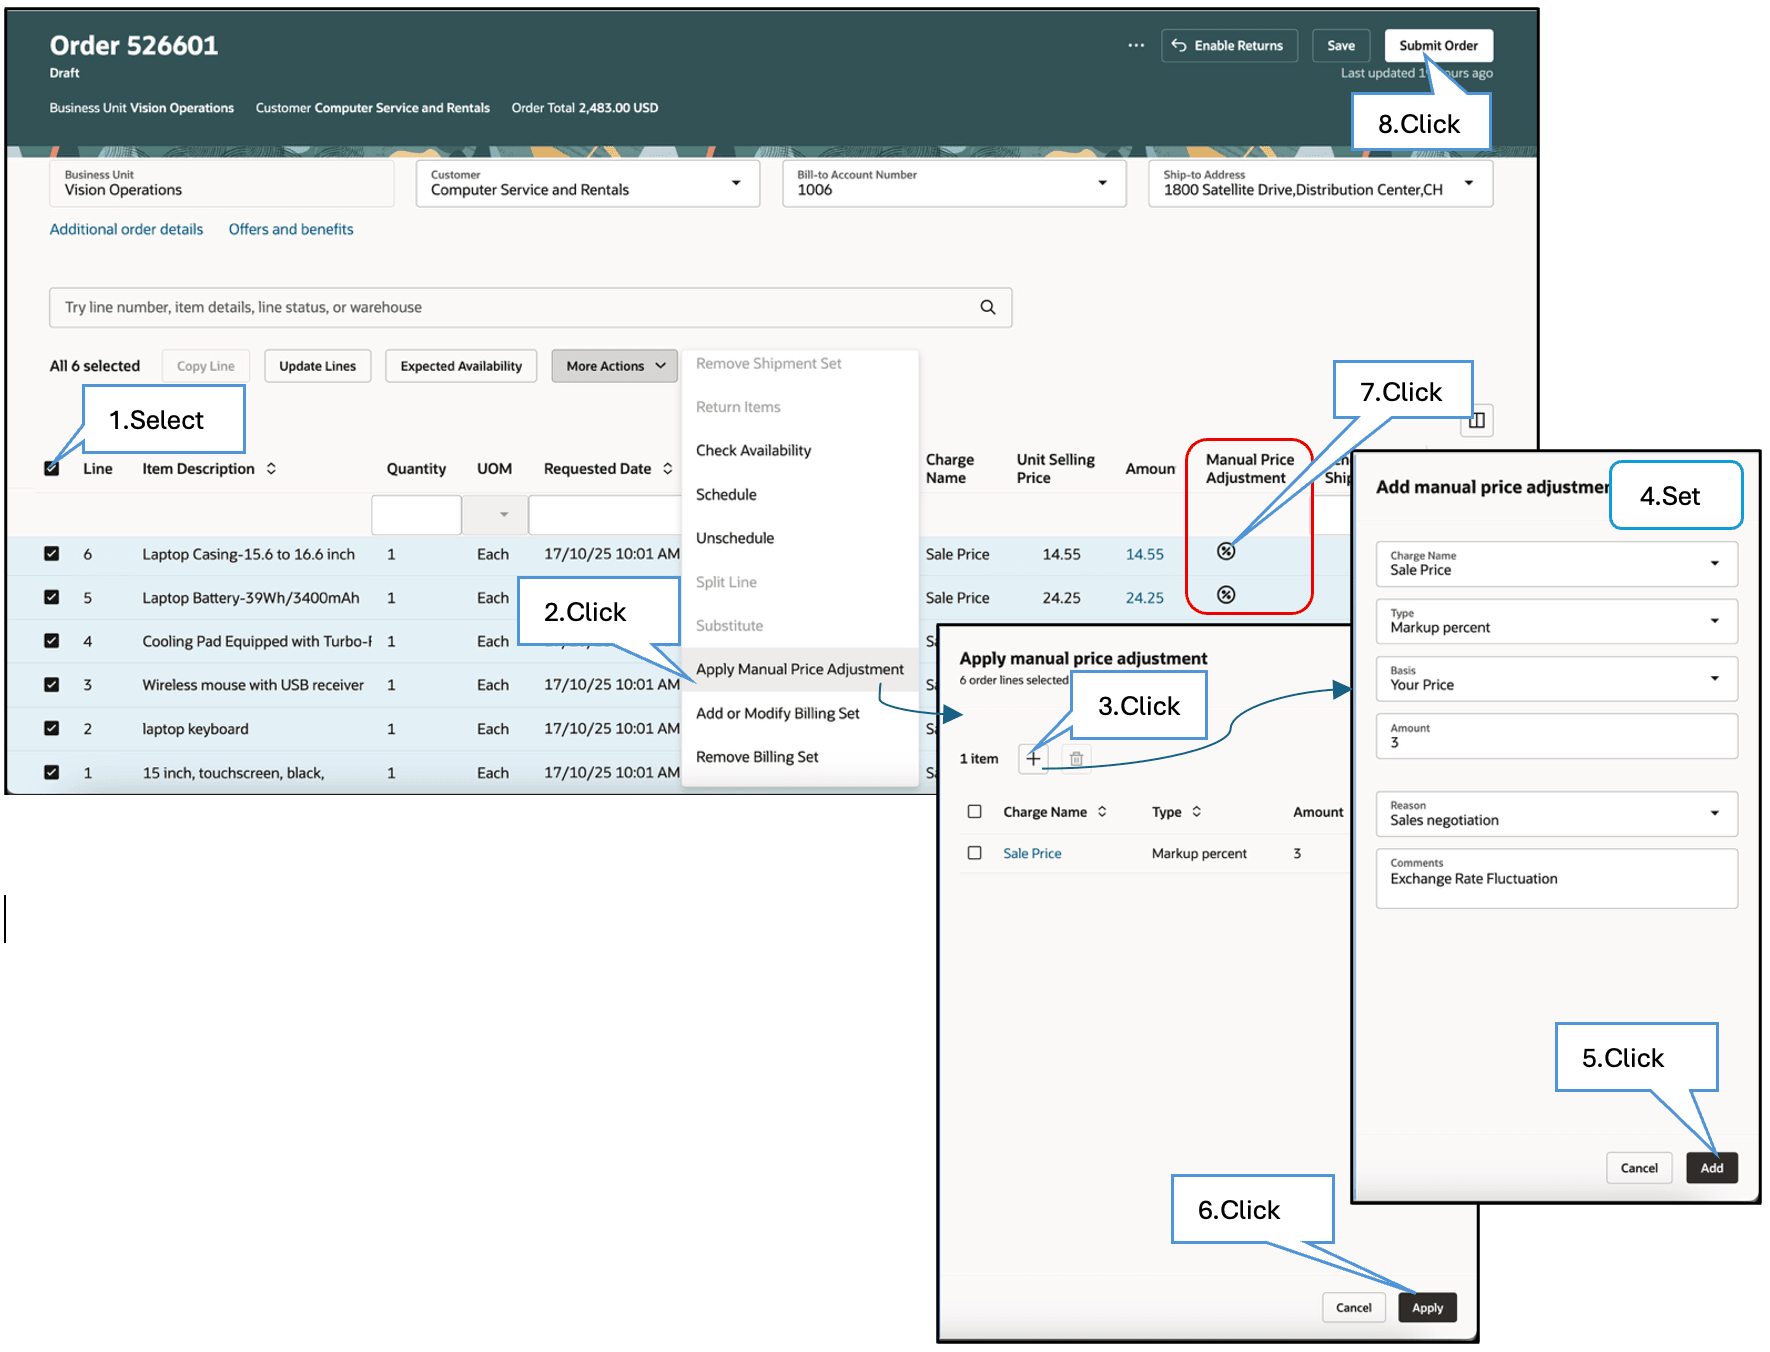Click the sort icon beside Charge Name
This screenshot has height=1352, width=1770.
point(1103,812)
